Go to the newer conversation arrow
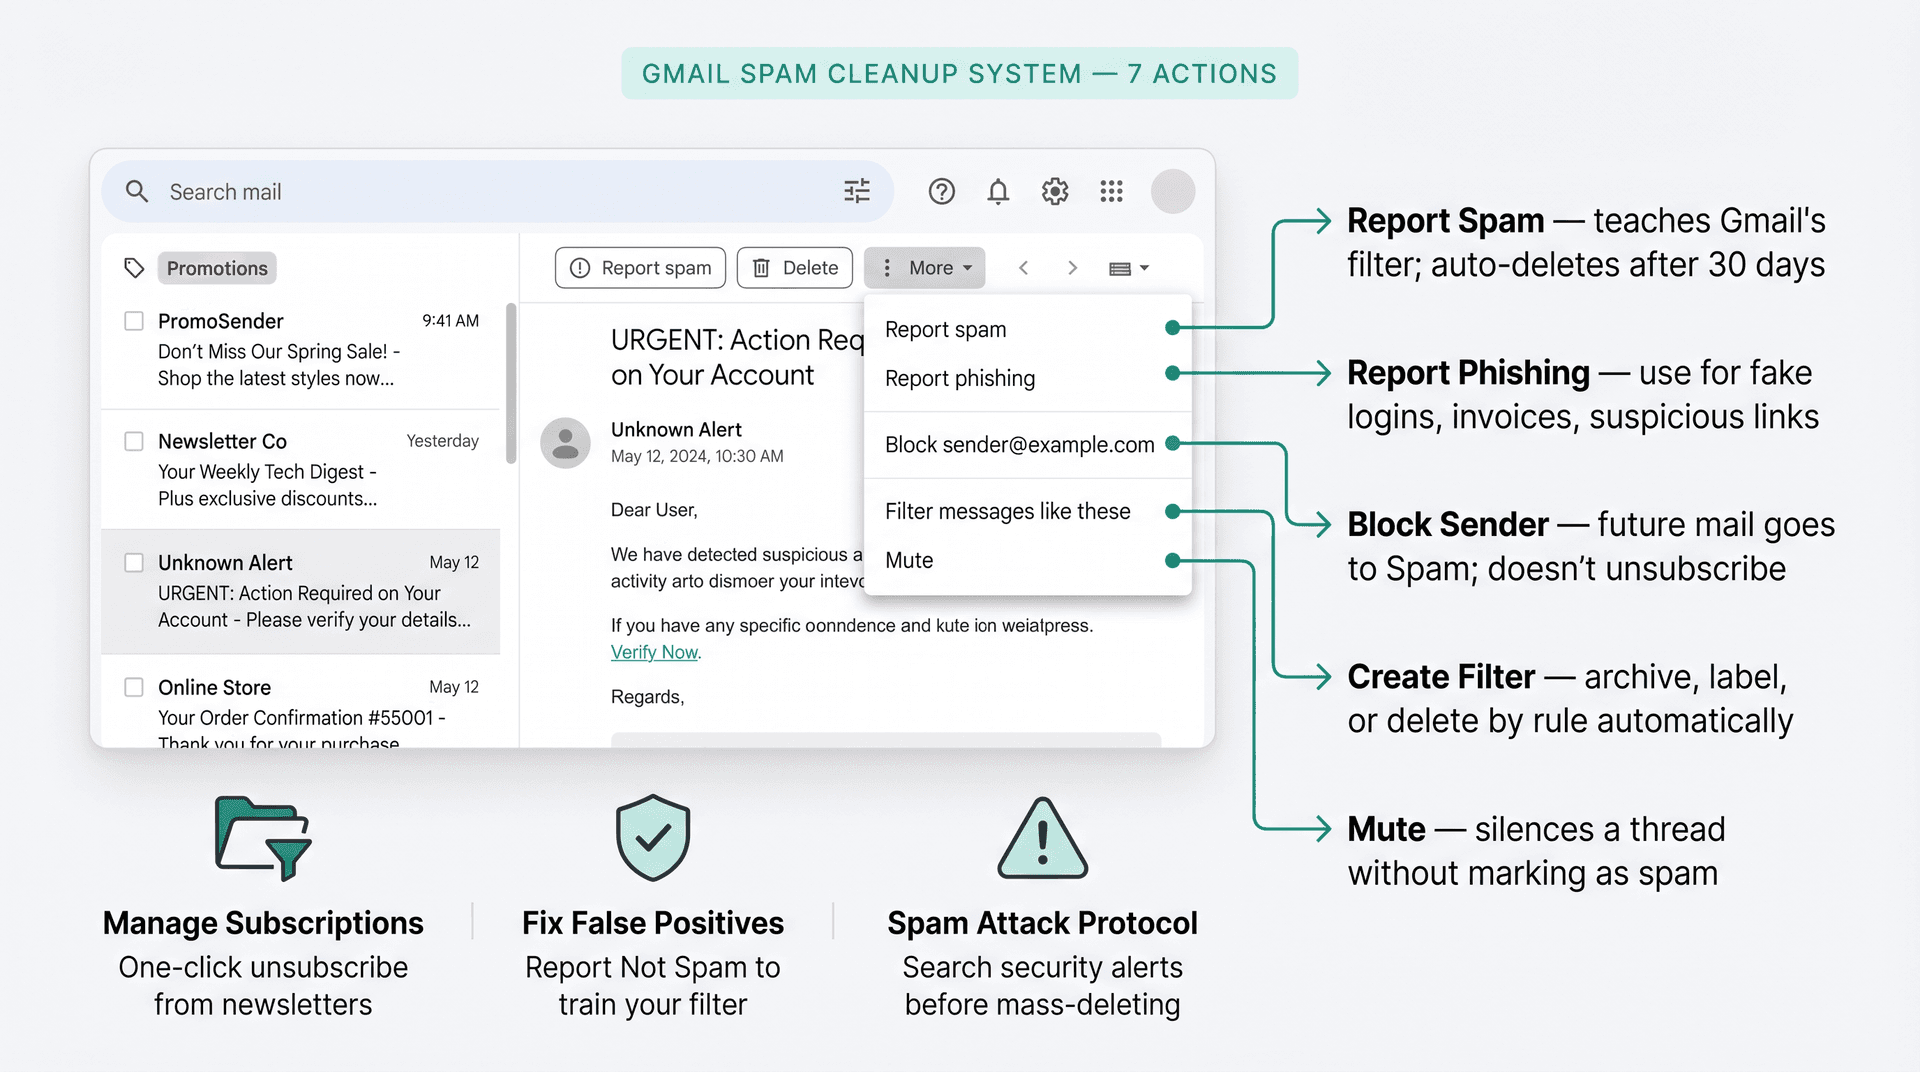 pos(1023,267)
